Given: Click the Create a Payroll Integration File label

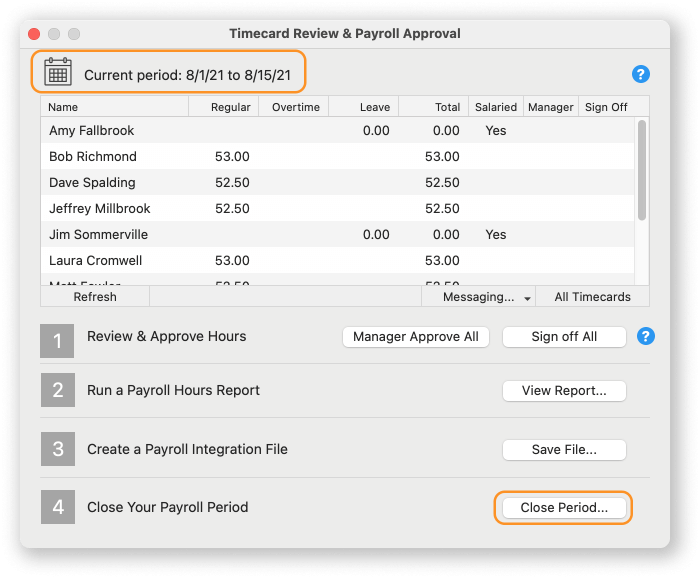Looking at the screenshot, I should tap(187, 449).
